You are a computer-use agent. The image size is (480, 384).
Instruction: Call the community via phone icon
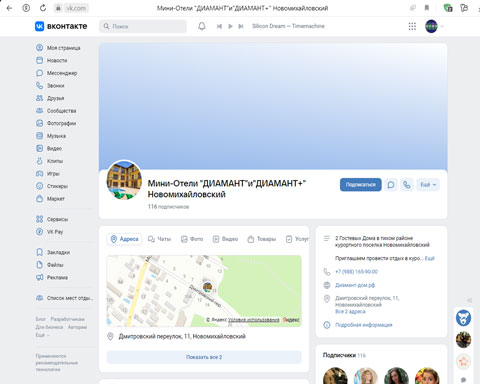point(407,185)
